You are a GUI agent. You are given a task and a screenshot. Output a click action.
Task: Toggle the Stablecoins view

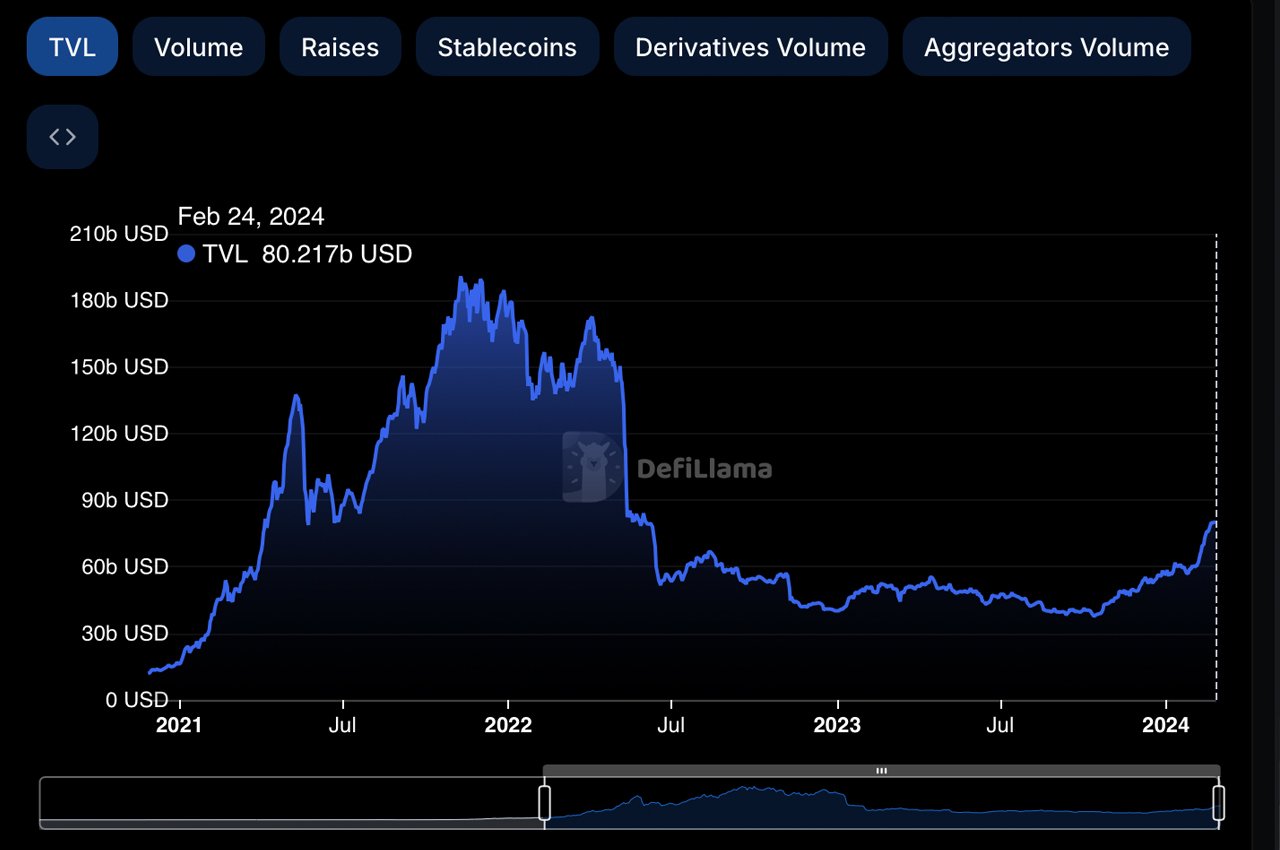(507, 46)
